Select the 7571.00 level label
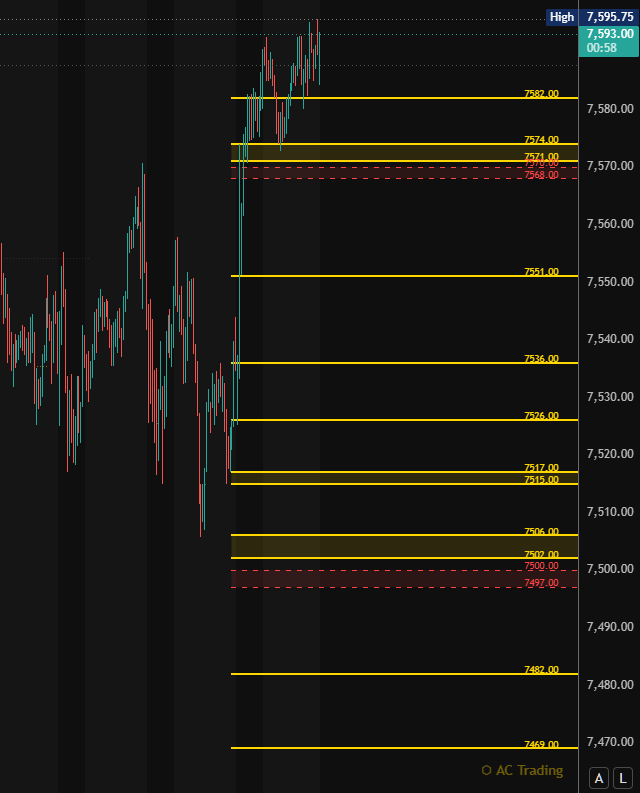This screenshot has width=640, height=793. click(x=541, y=156)
